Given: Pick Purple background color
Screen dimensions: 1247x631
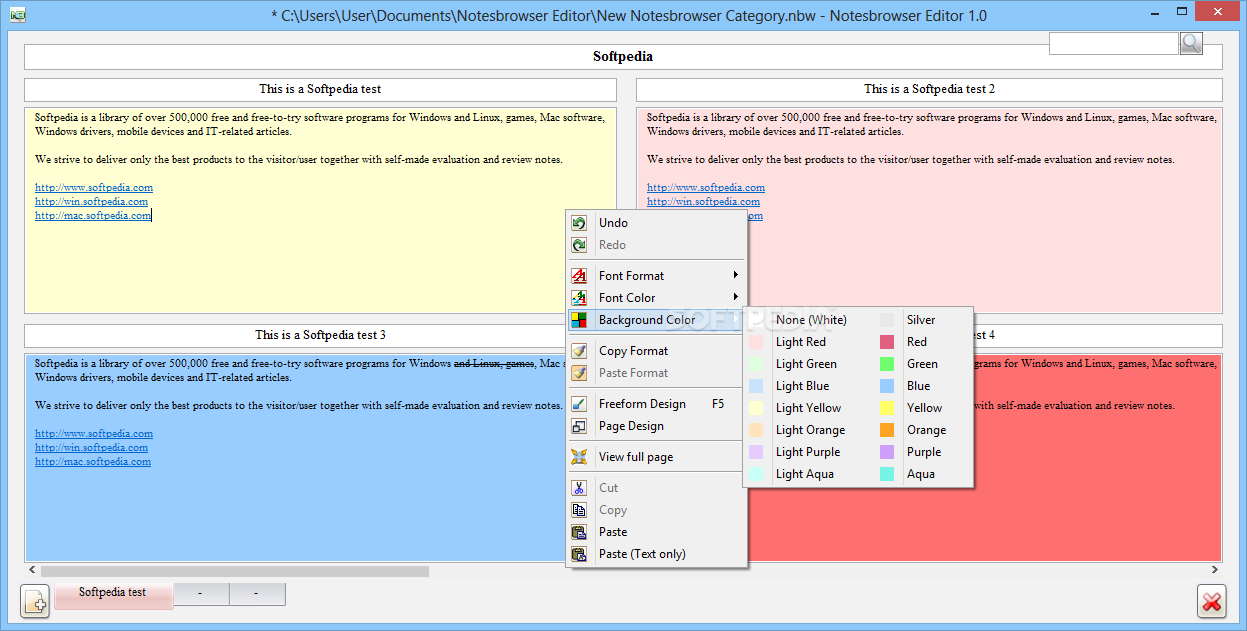Looking at the screenshot, I should click(x=922, y=452).
